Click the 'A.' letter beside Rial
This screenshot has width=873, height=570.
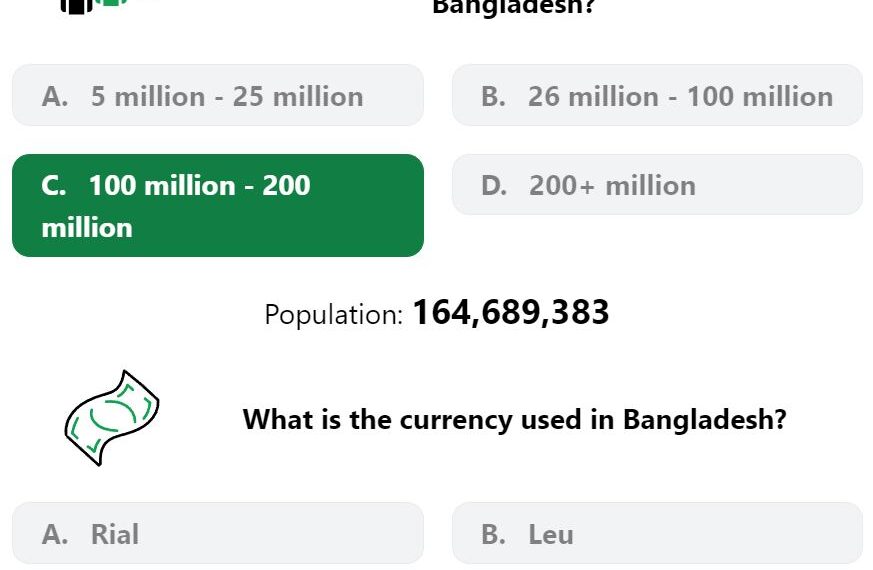tap(55, 534)
